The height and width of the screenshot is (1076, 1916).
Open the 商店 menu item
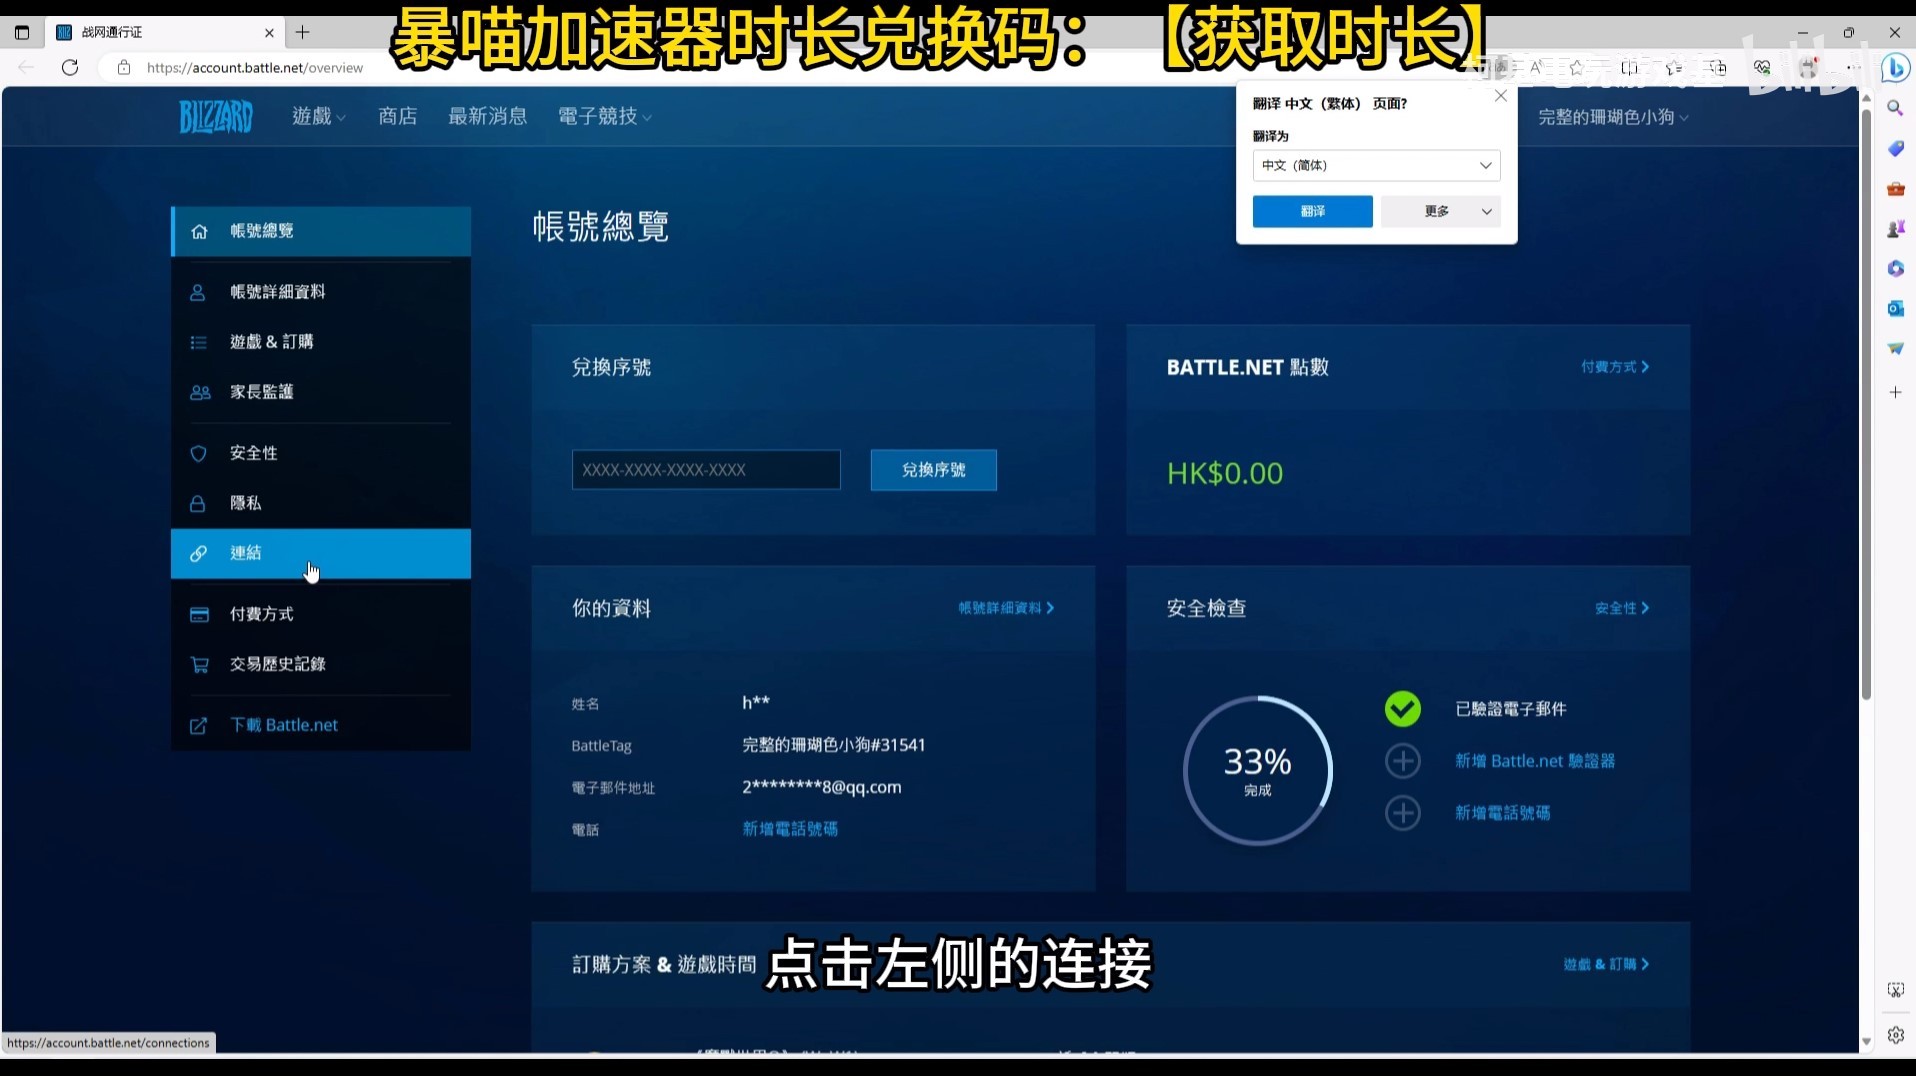click(397, 116)
